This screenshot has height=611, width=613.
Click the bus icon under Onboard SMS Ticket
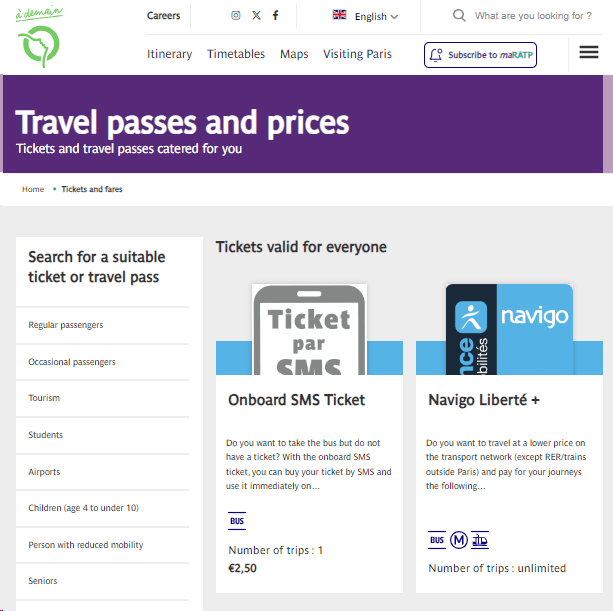click(237, 522)
